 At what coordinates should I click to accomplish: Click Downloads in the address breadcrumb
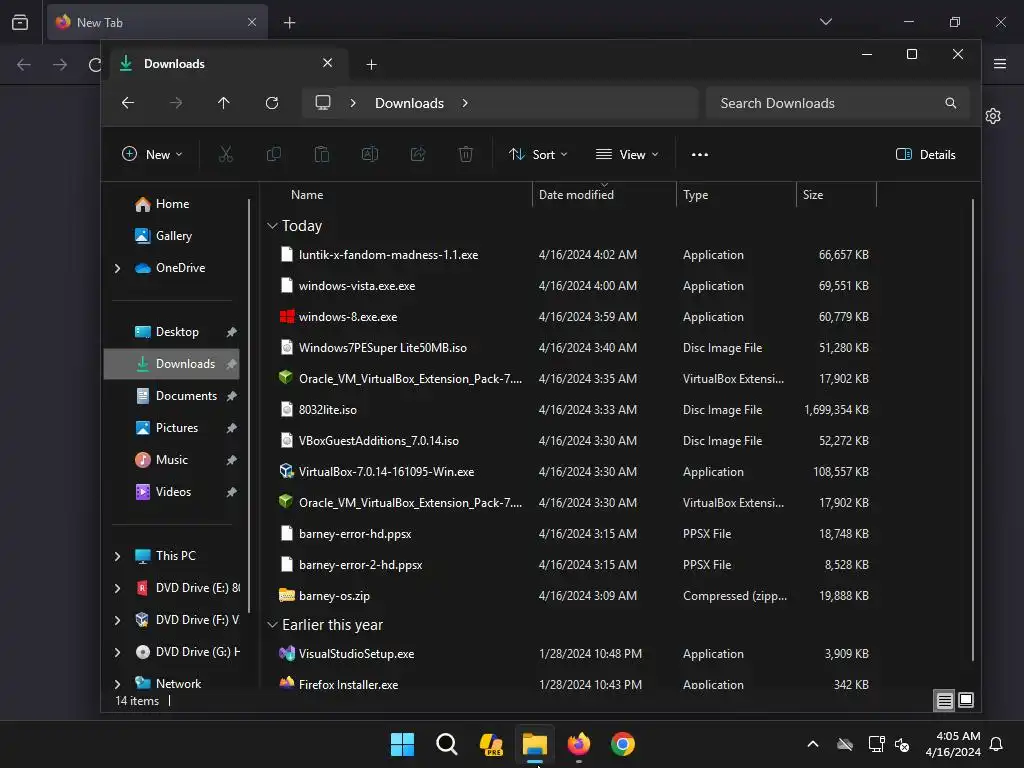[409, 103]
